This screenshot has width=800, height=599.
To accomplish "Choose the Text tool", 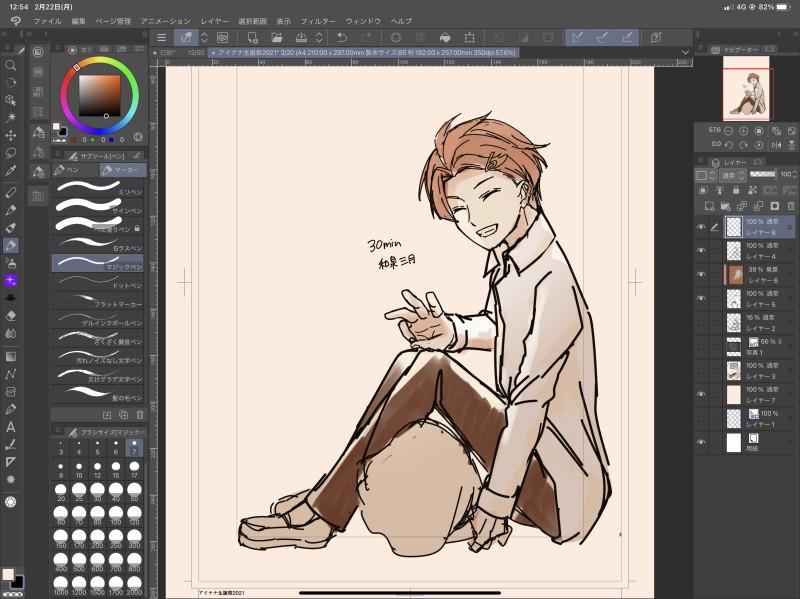I will [11, 427].
